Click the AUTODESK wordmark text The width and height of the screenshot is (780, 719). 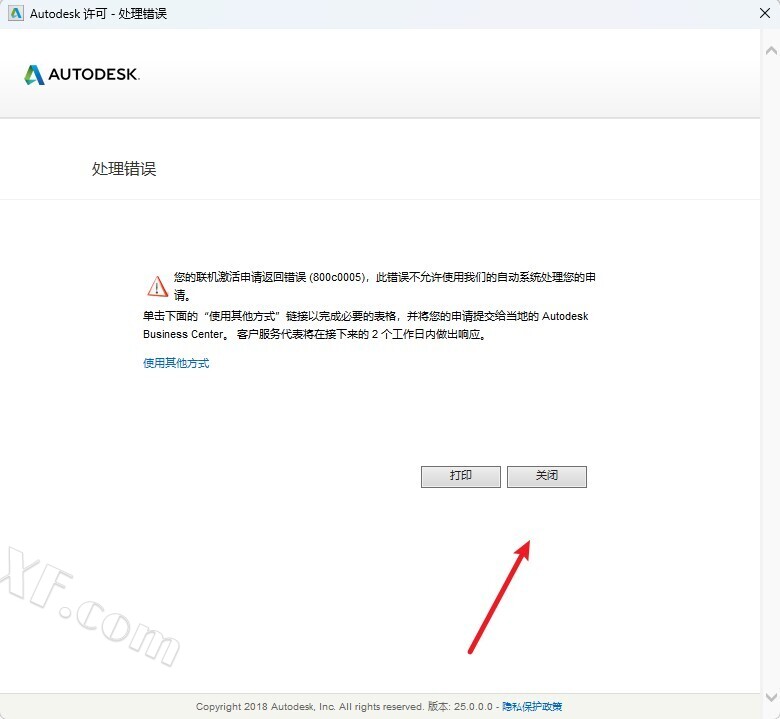click(94, 75)
